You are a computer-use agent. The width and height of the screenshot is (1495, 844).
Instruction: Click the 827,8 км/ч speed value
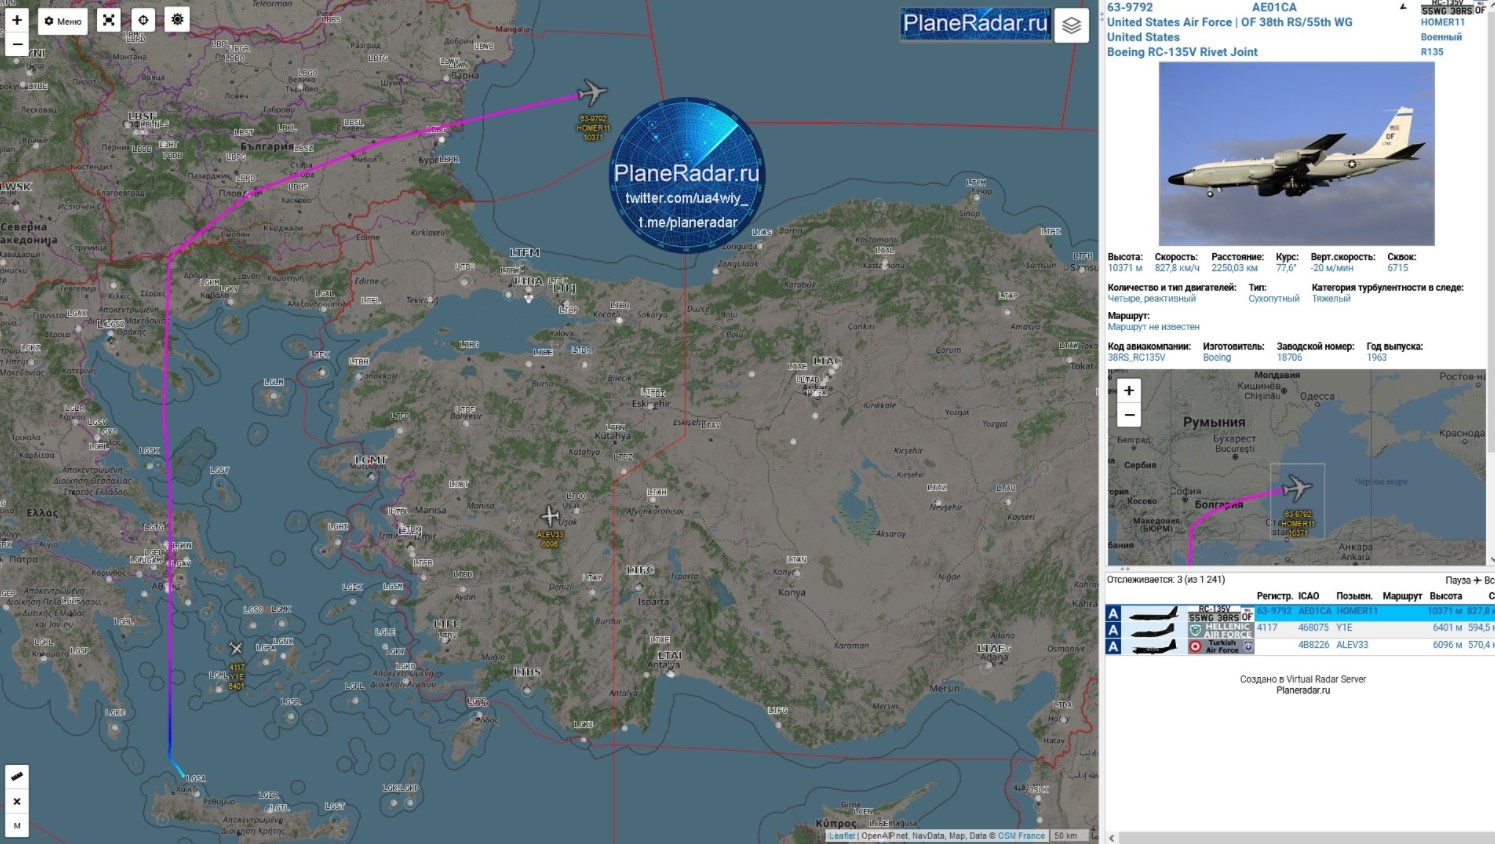(1177, 268)
